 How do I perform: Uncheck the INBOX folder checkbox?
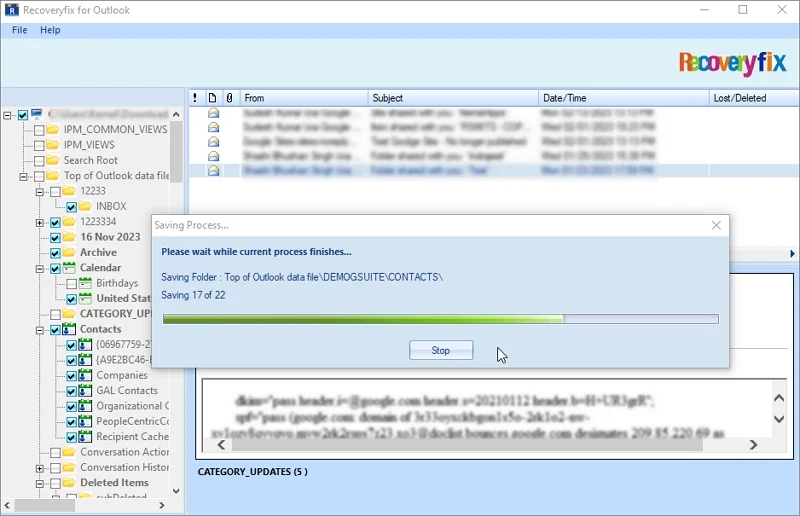(x=71, y=207)
